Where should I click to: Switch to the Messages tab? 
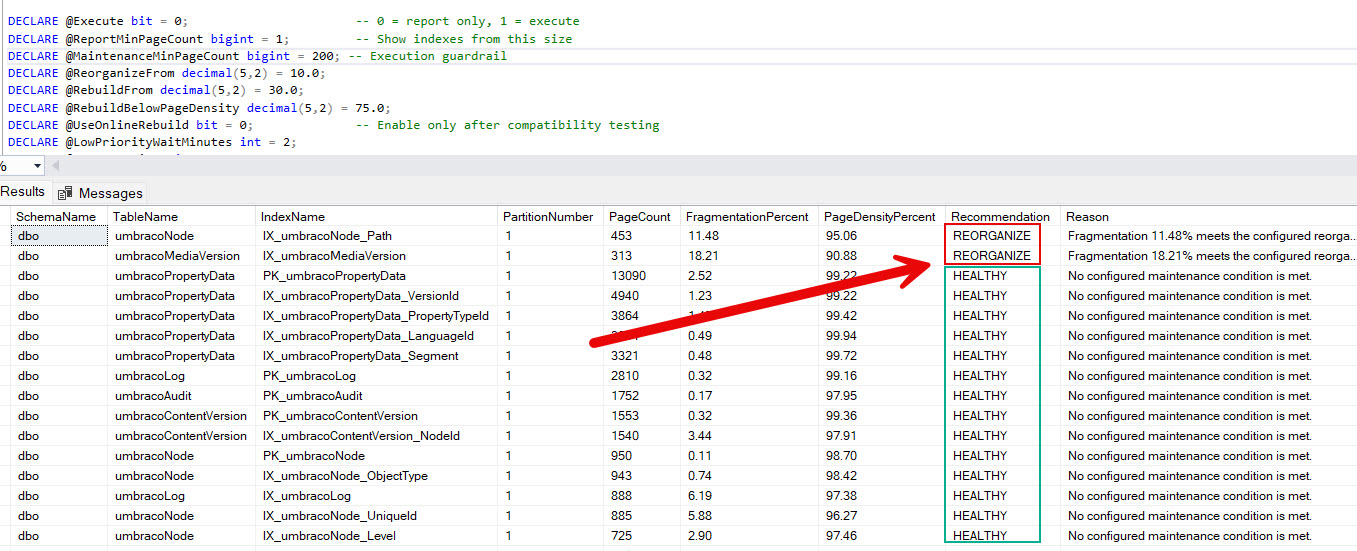click(x=100, y=193)
